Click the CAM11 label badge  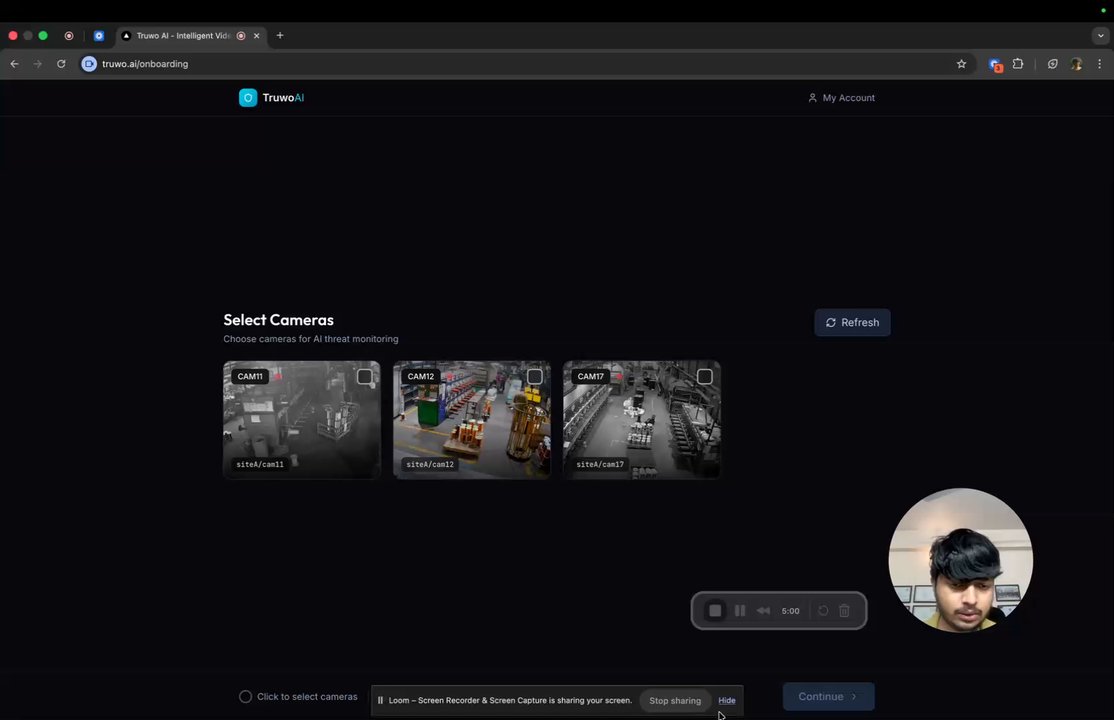(250, 377)
